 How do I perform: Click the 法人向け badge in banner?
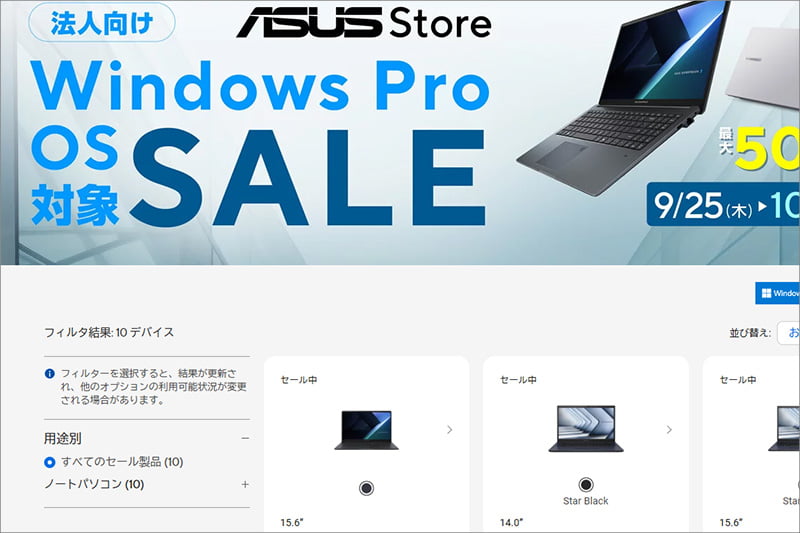point(102,23)
